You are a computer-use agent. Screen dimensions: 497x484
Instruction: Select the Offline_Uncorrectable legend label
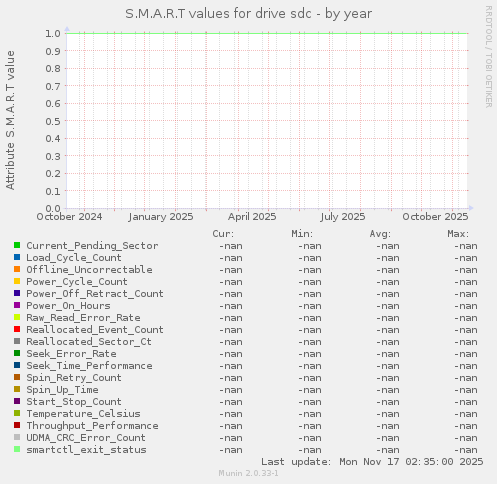[x=89, y=270]
